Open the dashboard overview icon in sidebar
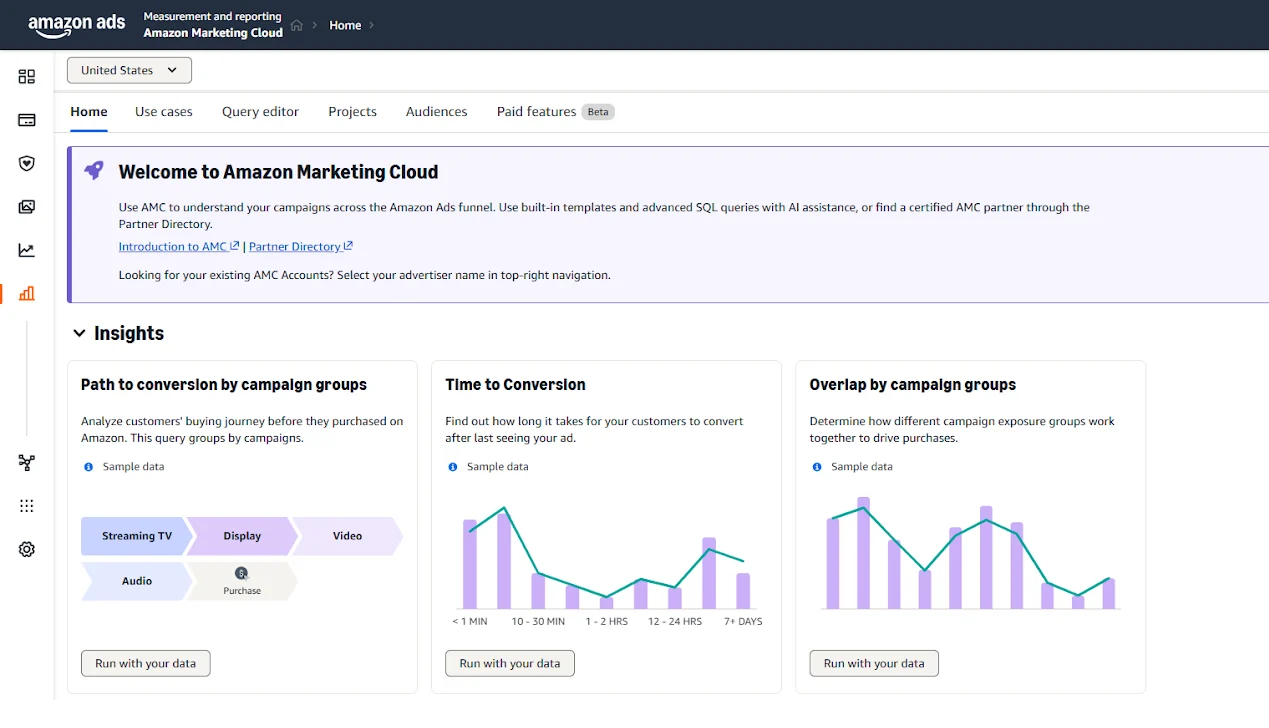 click(26, 76)
